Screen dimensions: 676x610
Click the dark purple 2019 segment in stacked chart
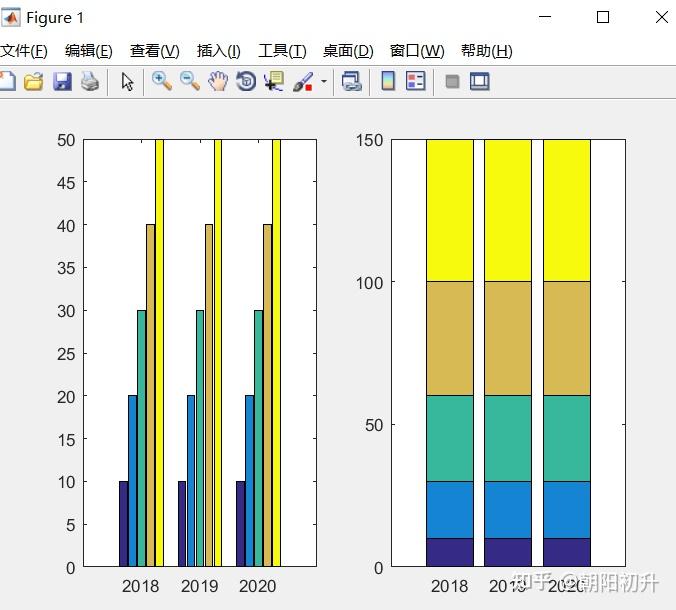[508, 552]
